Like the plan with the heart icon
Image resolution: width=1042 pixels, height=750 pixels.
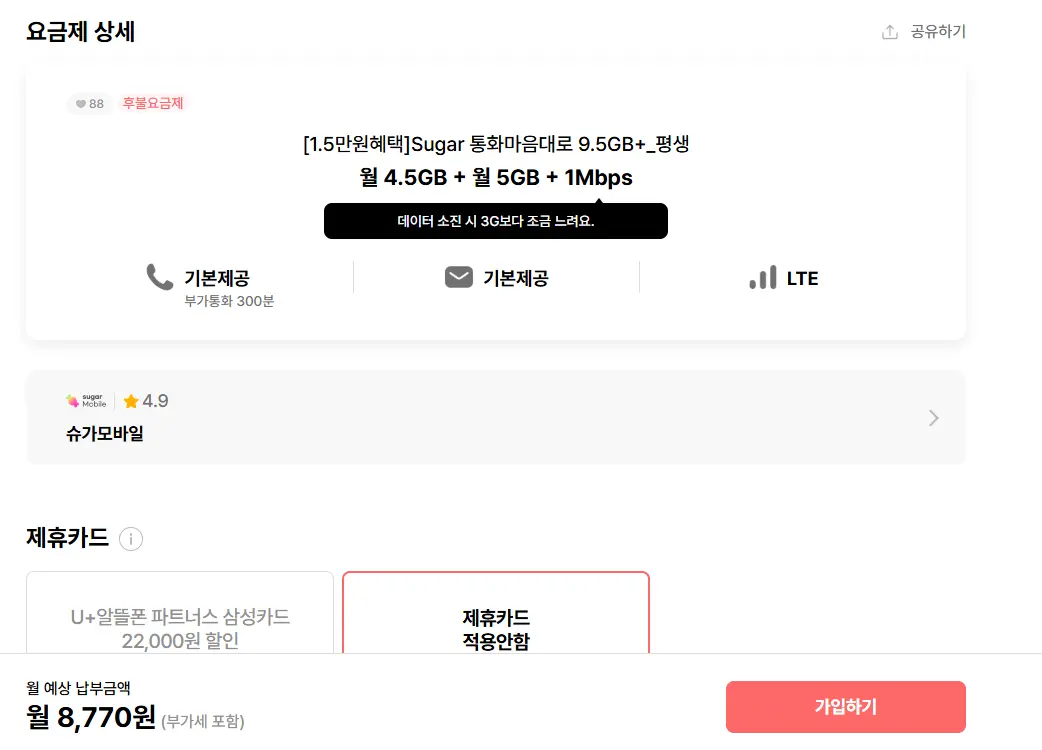[82, 104]
